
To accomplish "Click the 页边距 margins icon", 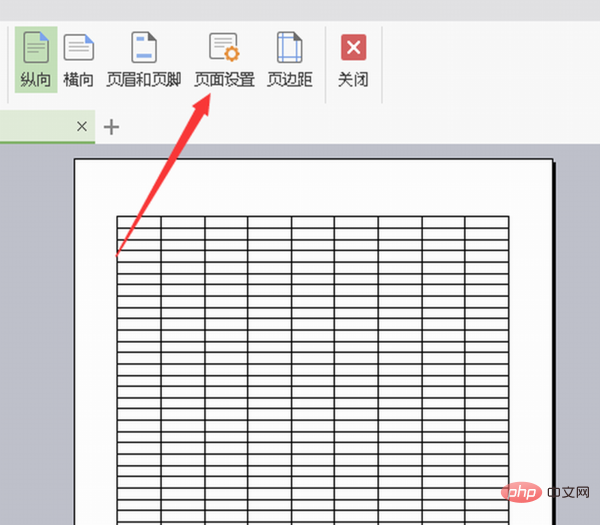I will click(290, 47).
